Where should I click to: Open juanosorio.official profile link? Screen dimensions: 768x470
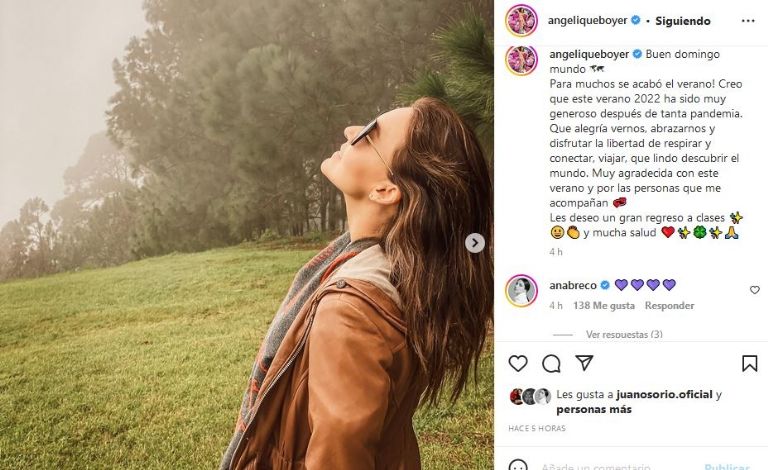[654, 394]
